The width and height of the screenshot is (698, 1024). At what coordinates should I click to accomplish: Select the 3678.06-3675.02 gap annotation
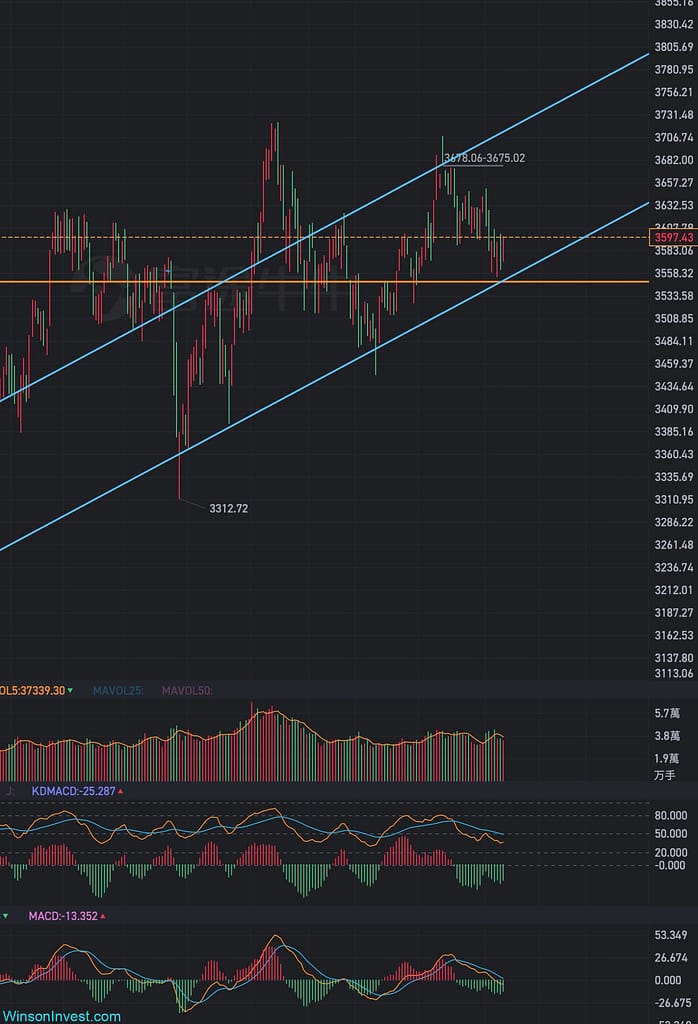click(484, 158)
